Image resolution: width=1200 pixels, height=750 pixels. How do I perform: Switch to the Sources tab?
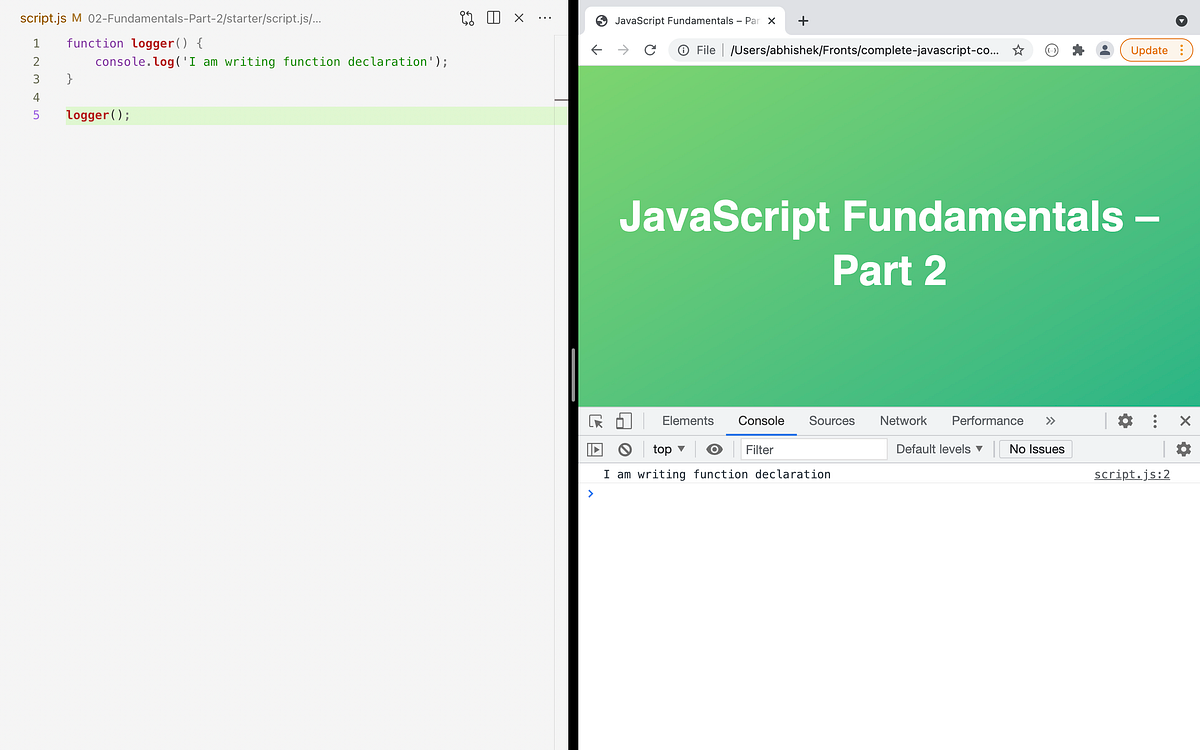coord(831,421)
